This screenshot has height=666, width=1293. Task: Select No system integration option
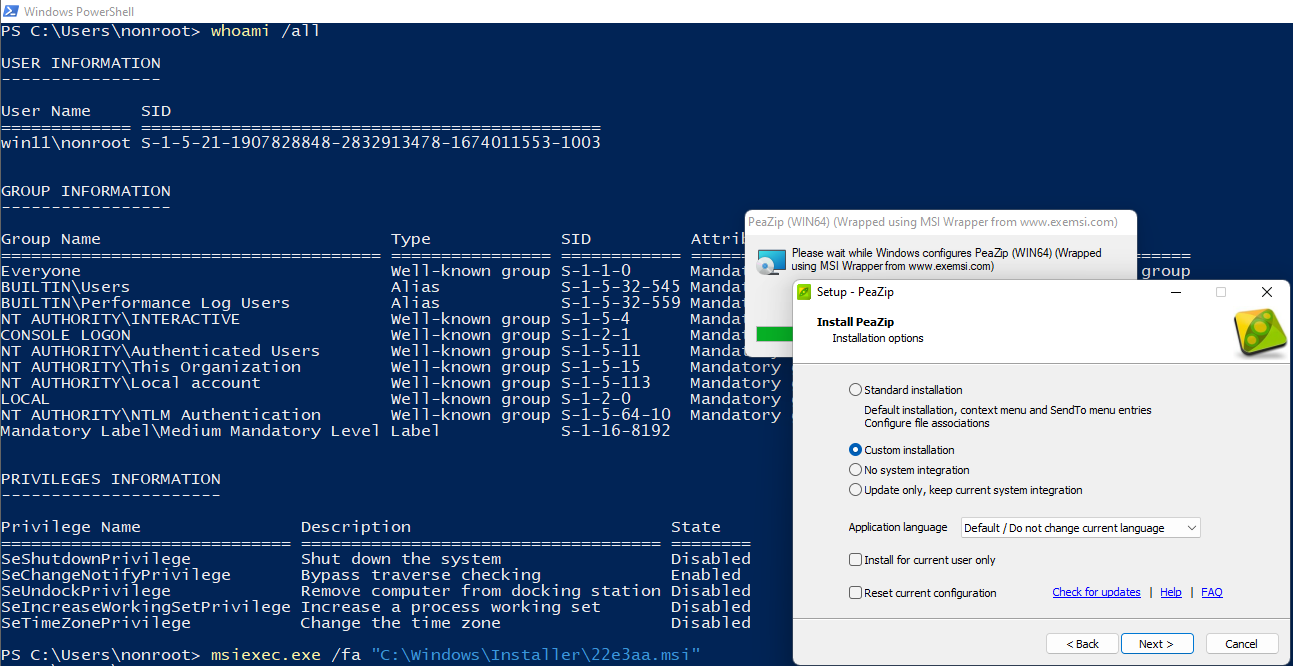click(x=909, y=470)
